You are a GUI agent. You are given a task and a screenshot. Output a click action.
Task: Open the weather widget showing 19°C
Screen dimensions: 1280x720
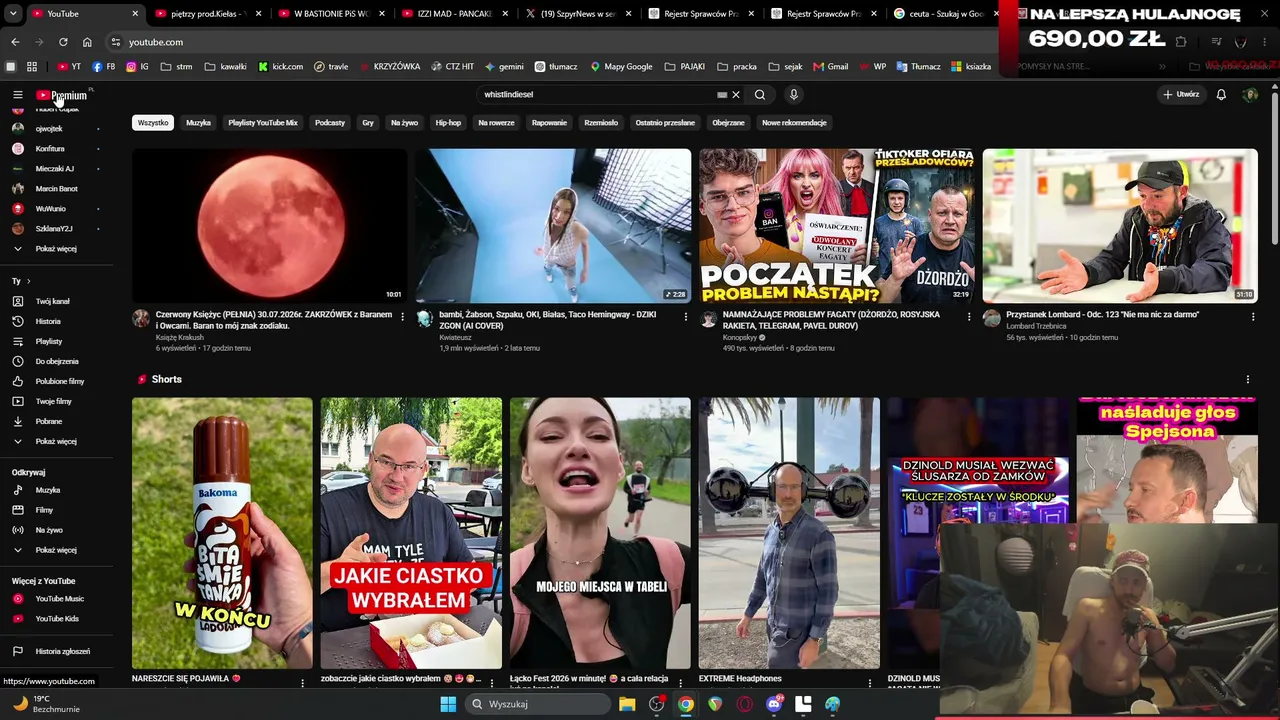(x=47, y=704)
